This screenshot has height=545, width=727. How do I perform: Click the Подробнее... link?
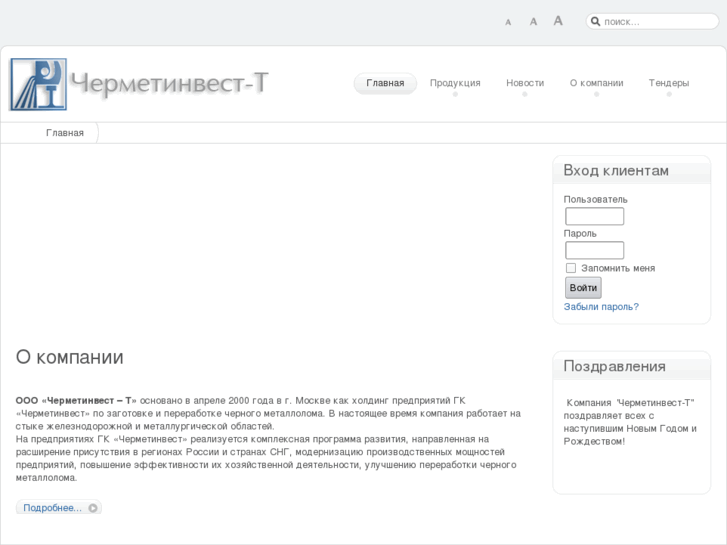point(52,508)
